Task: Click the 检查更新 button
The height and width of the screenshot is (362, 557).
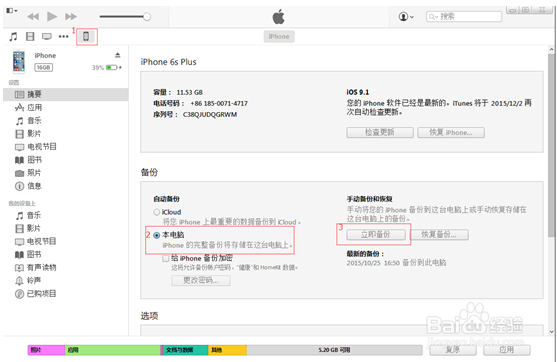Action: [x=380, y=132]
